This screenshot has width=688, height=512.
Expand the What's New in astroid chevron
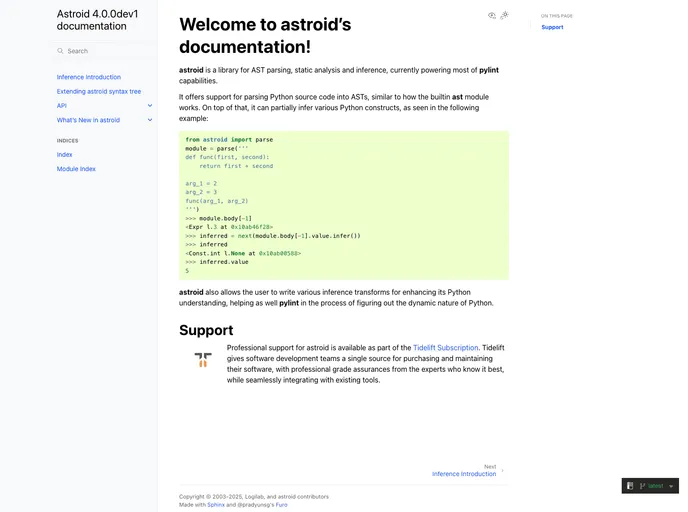point(150,120)
